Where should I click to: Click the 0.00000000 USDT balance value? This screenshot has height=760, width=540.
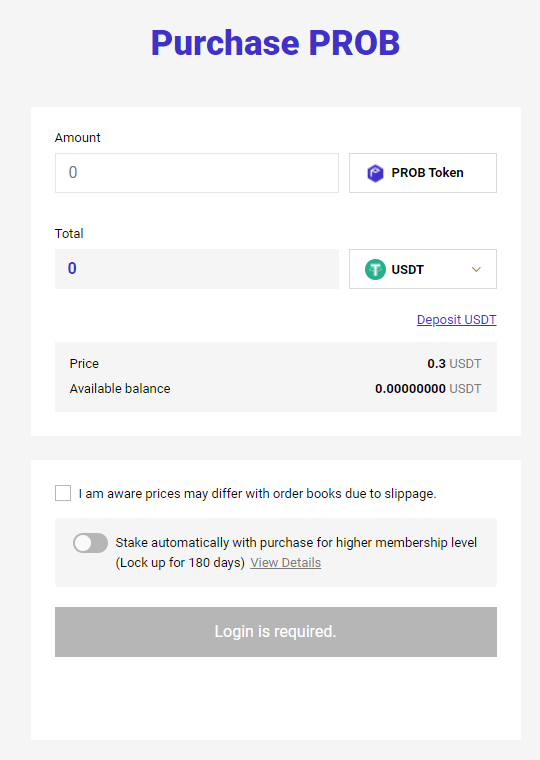[428, 389]
